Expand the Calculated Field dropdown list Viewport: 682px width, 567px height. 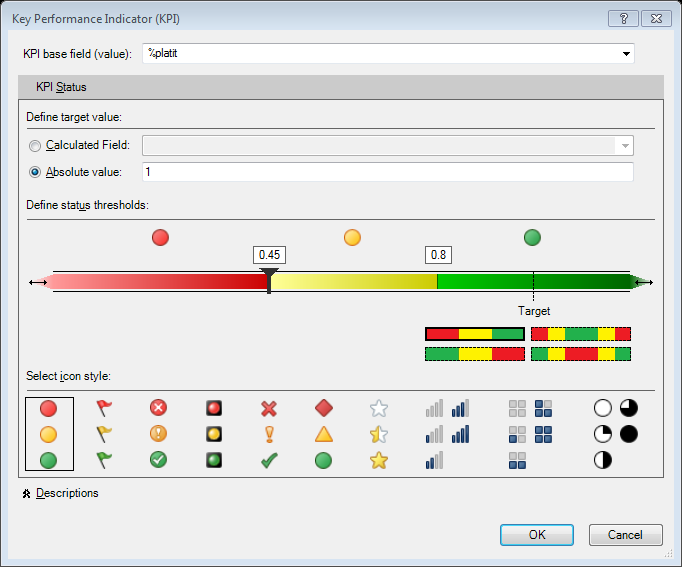(625, 146)
